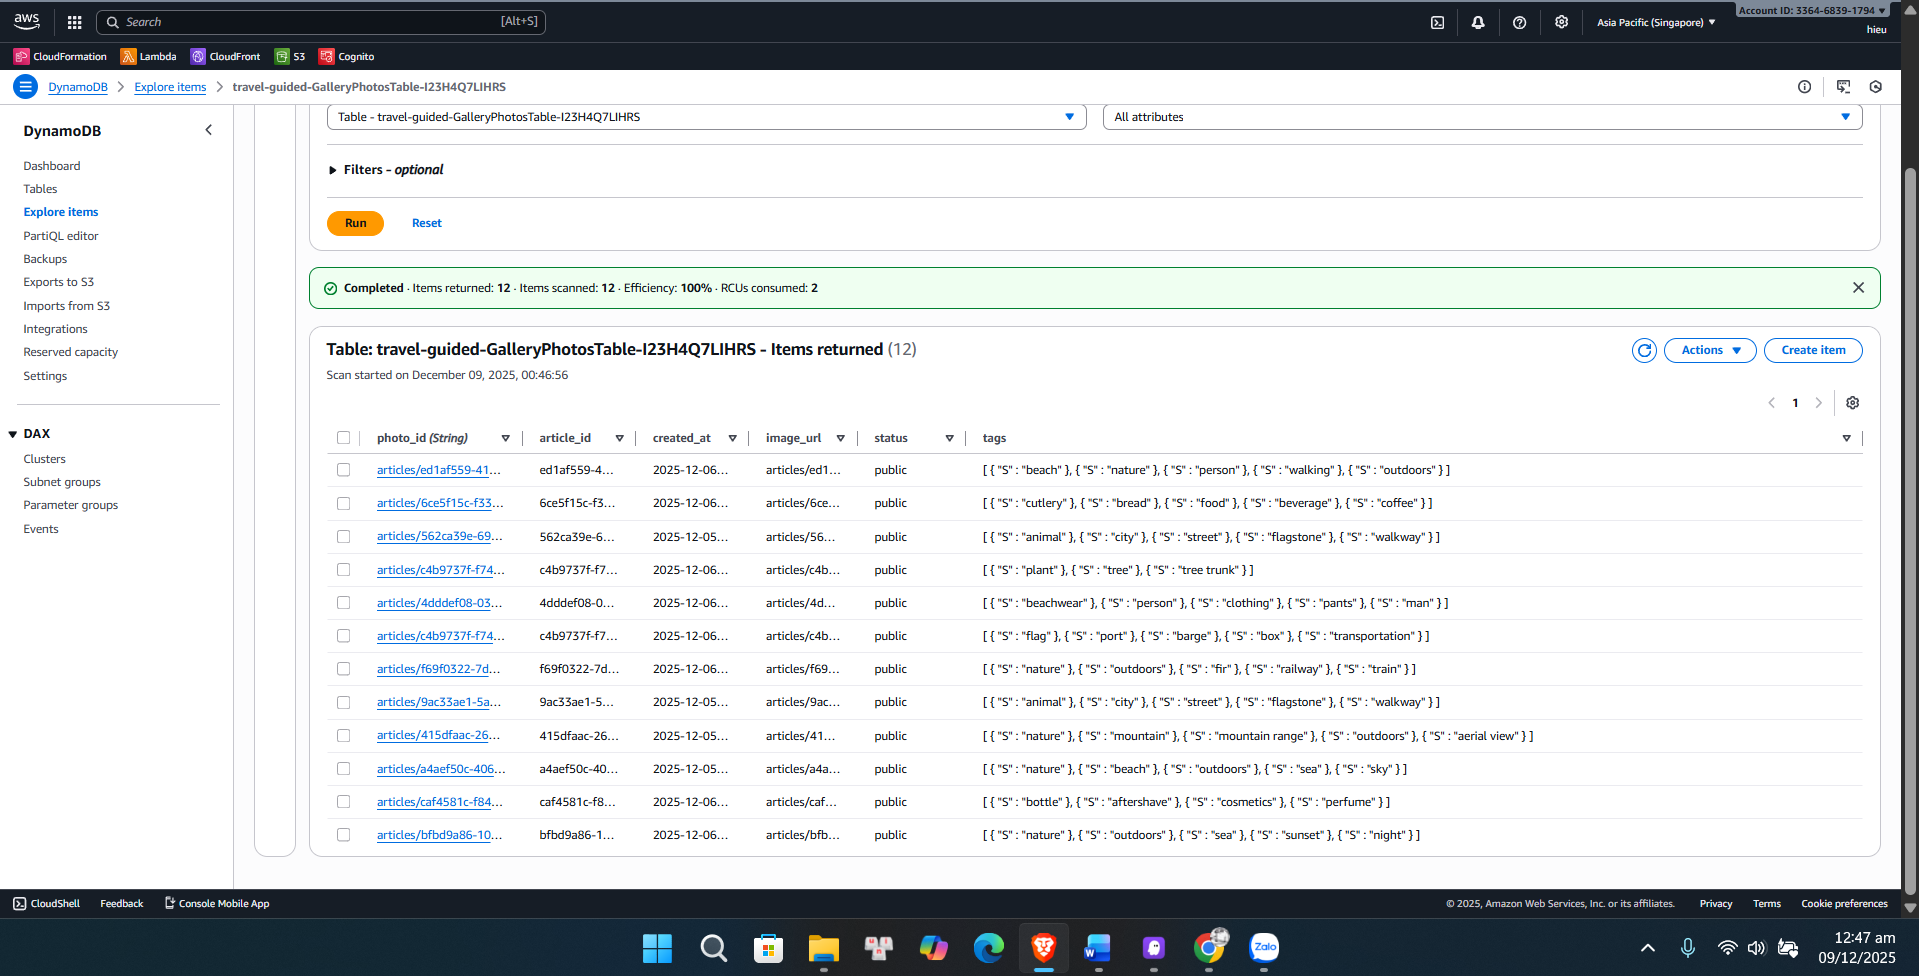Click the orange Run button
Screen dimensions: 1919x976
355,223
